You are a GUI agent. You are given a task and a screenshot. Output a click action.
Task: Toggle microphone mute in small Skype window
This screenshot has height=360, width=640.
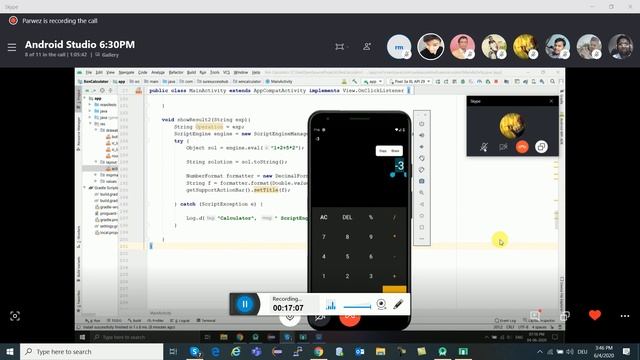pyautogui.click(x=484, y=147)
